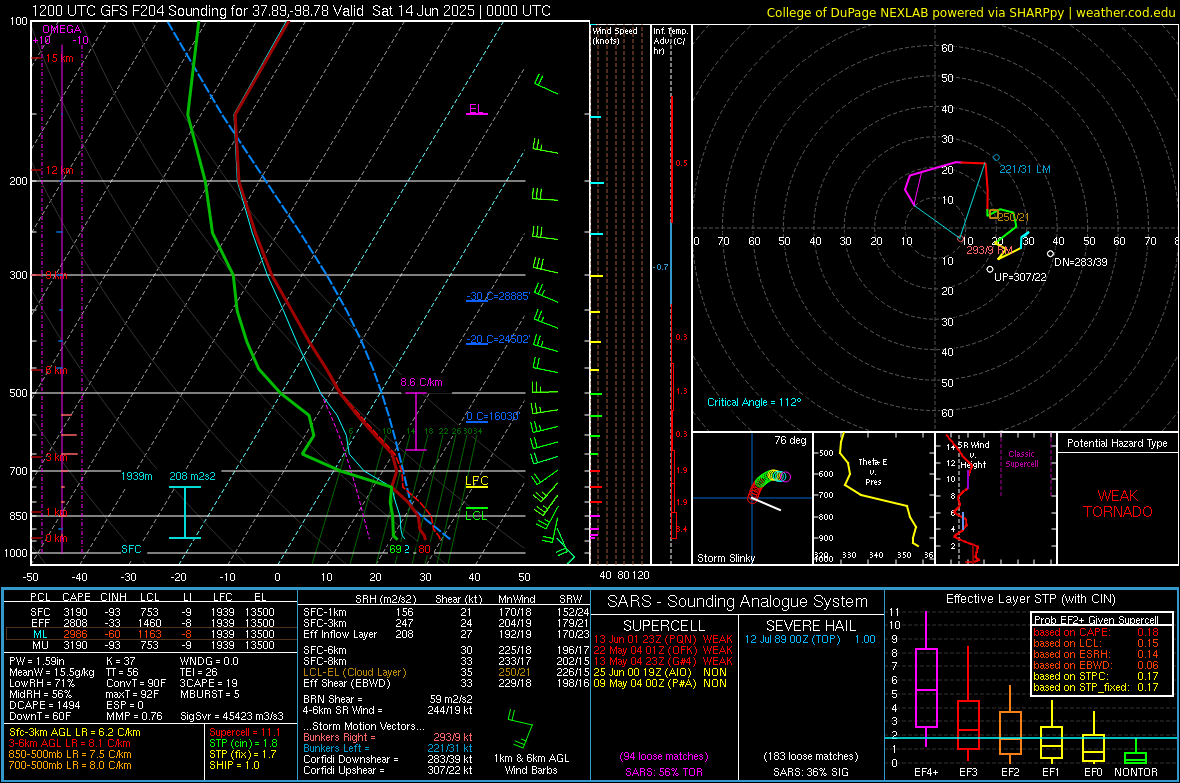Click the SR Wind v. Height inset label

973,455
